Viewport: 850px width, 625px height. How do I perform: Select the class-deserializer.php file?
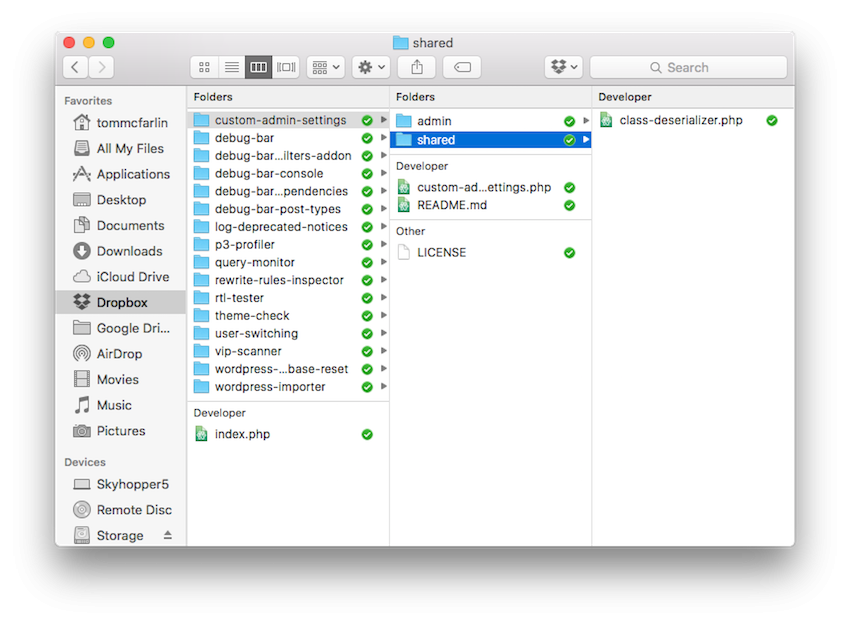point(693,120)
